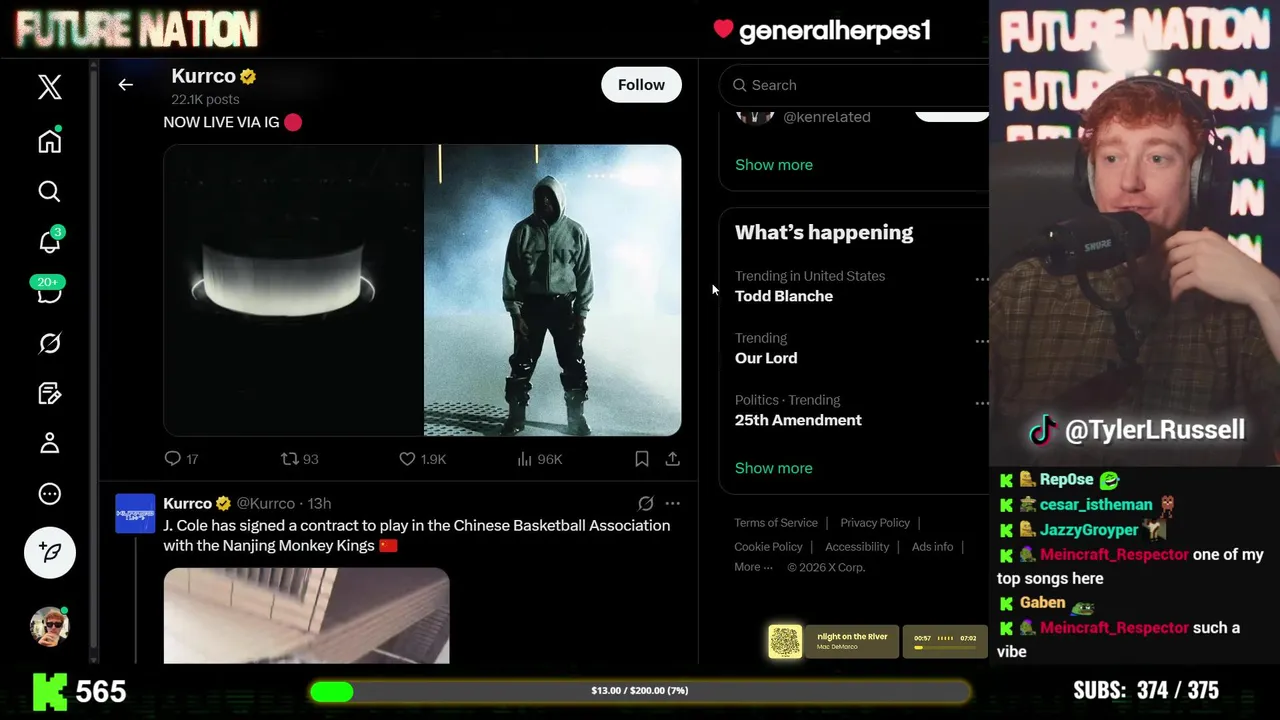Open the Articles compose icon in sidebar
Viewport: 1280px width, 720px height.
tap(49, 393)
